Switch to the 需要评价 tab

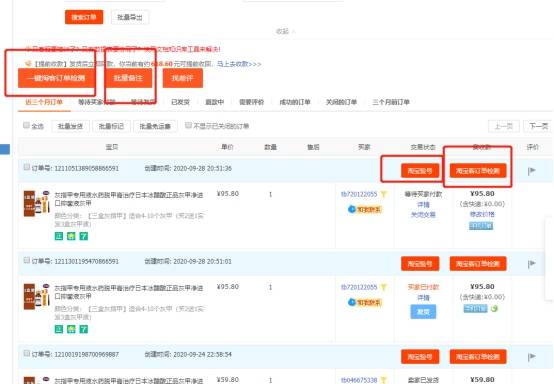coord(252,102)
